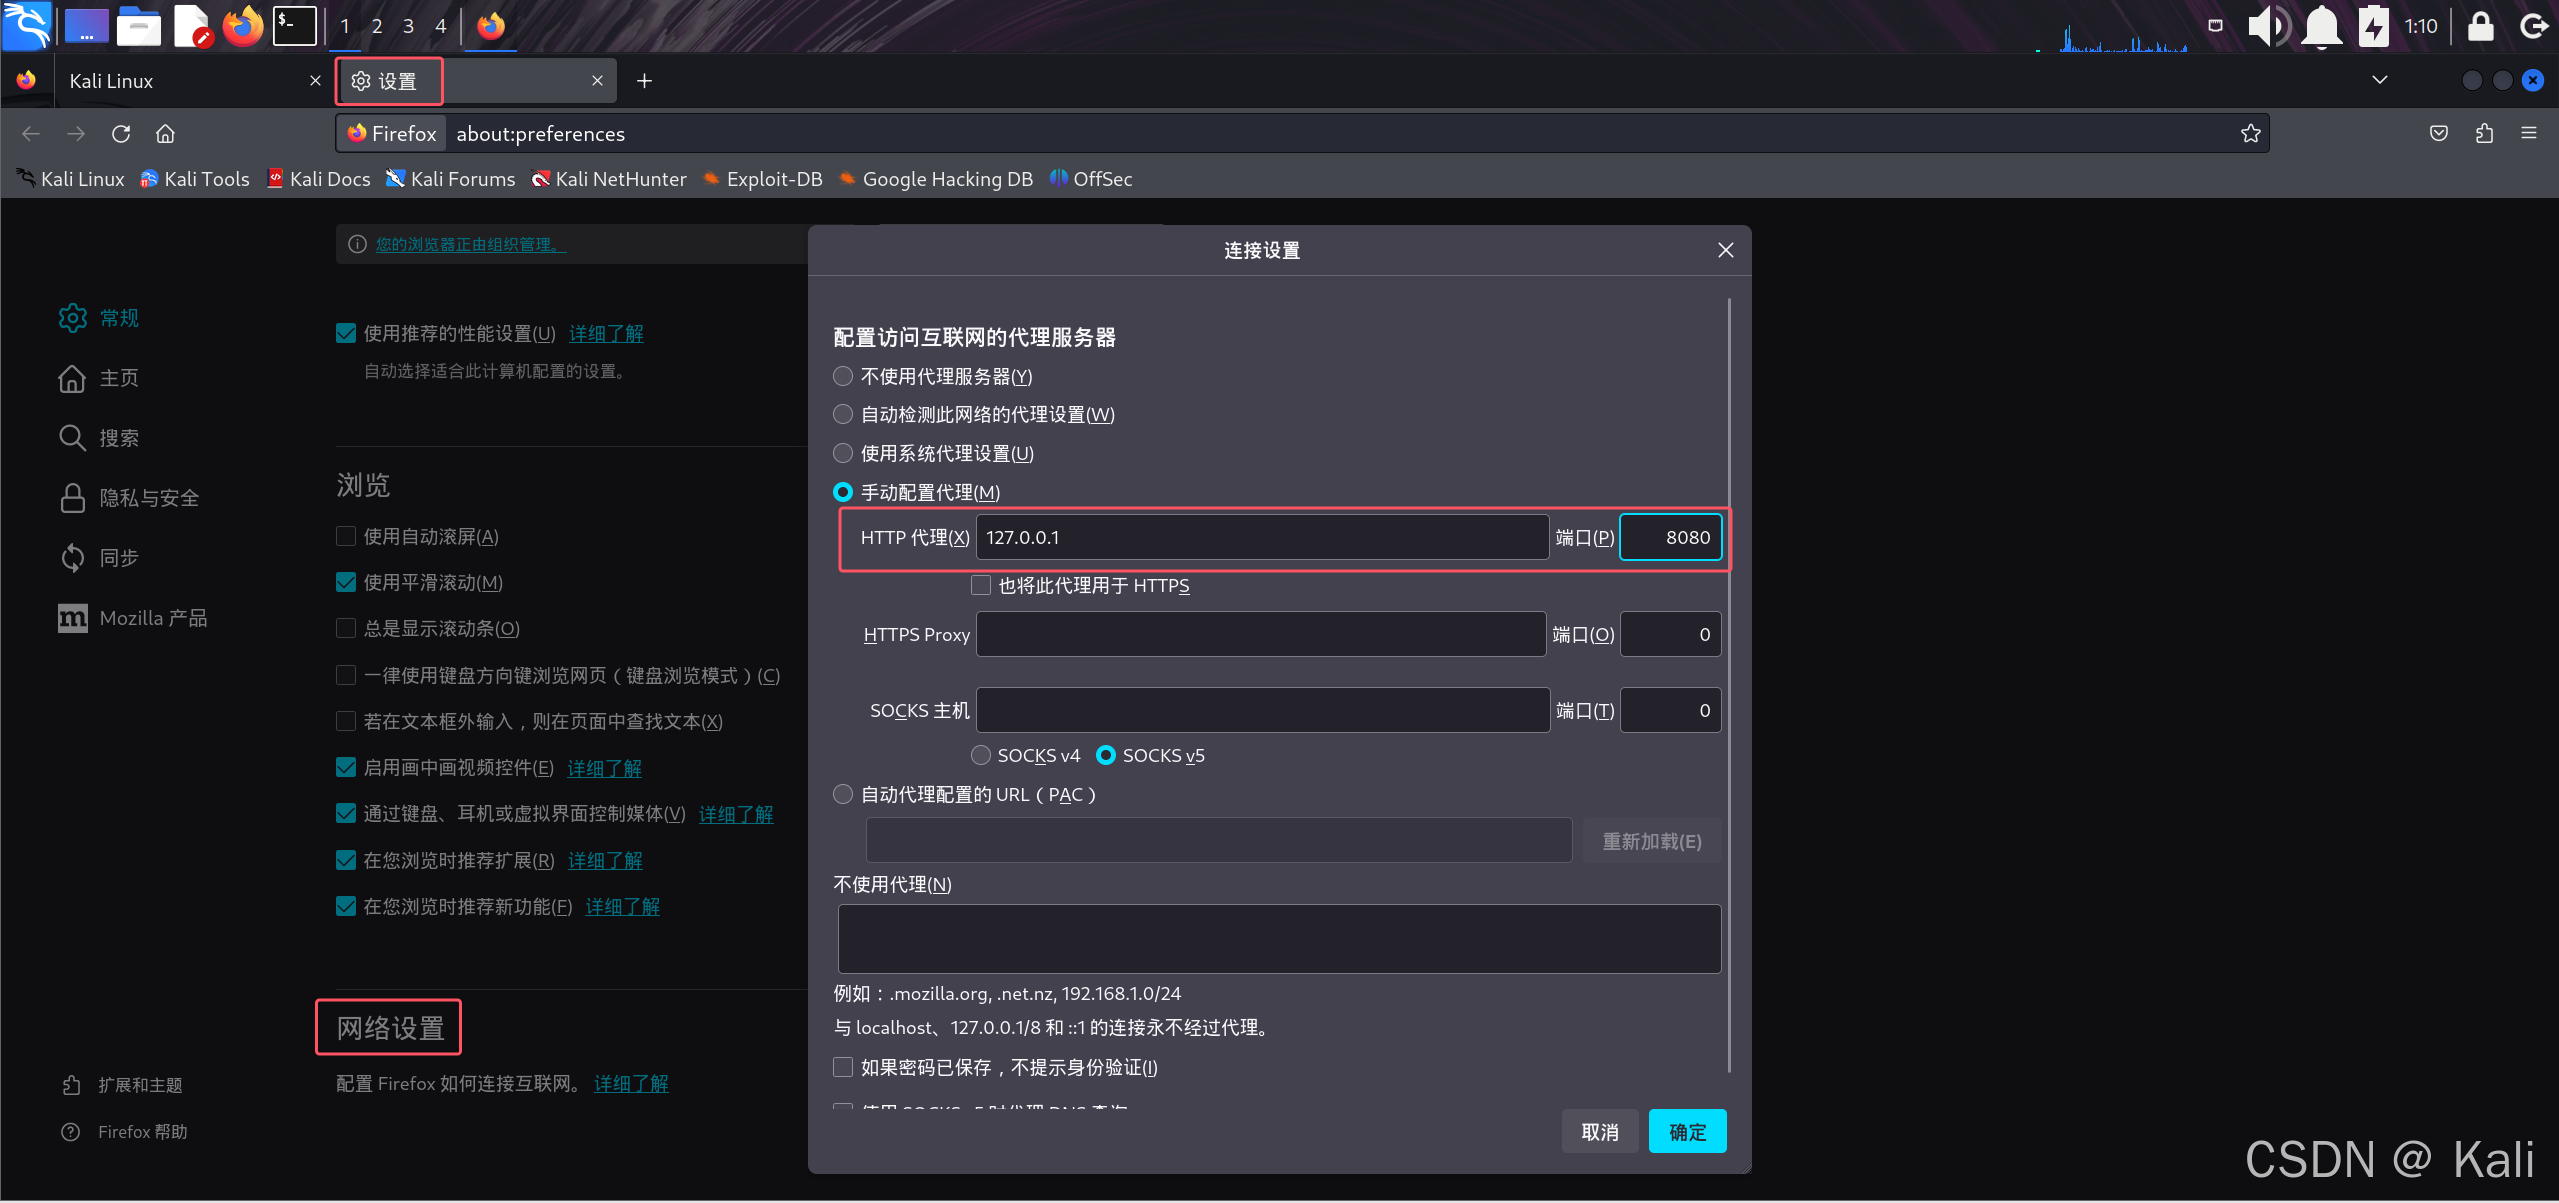Open the Pocket save icon

pyautogui.click(x=2438, y=134)
